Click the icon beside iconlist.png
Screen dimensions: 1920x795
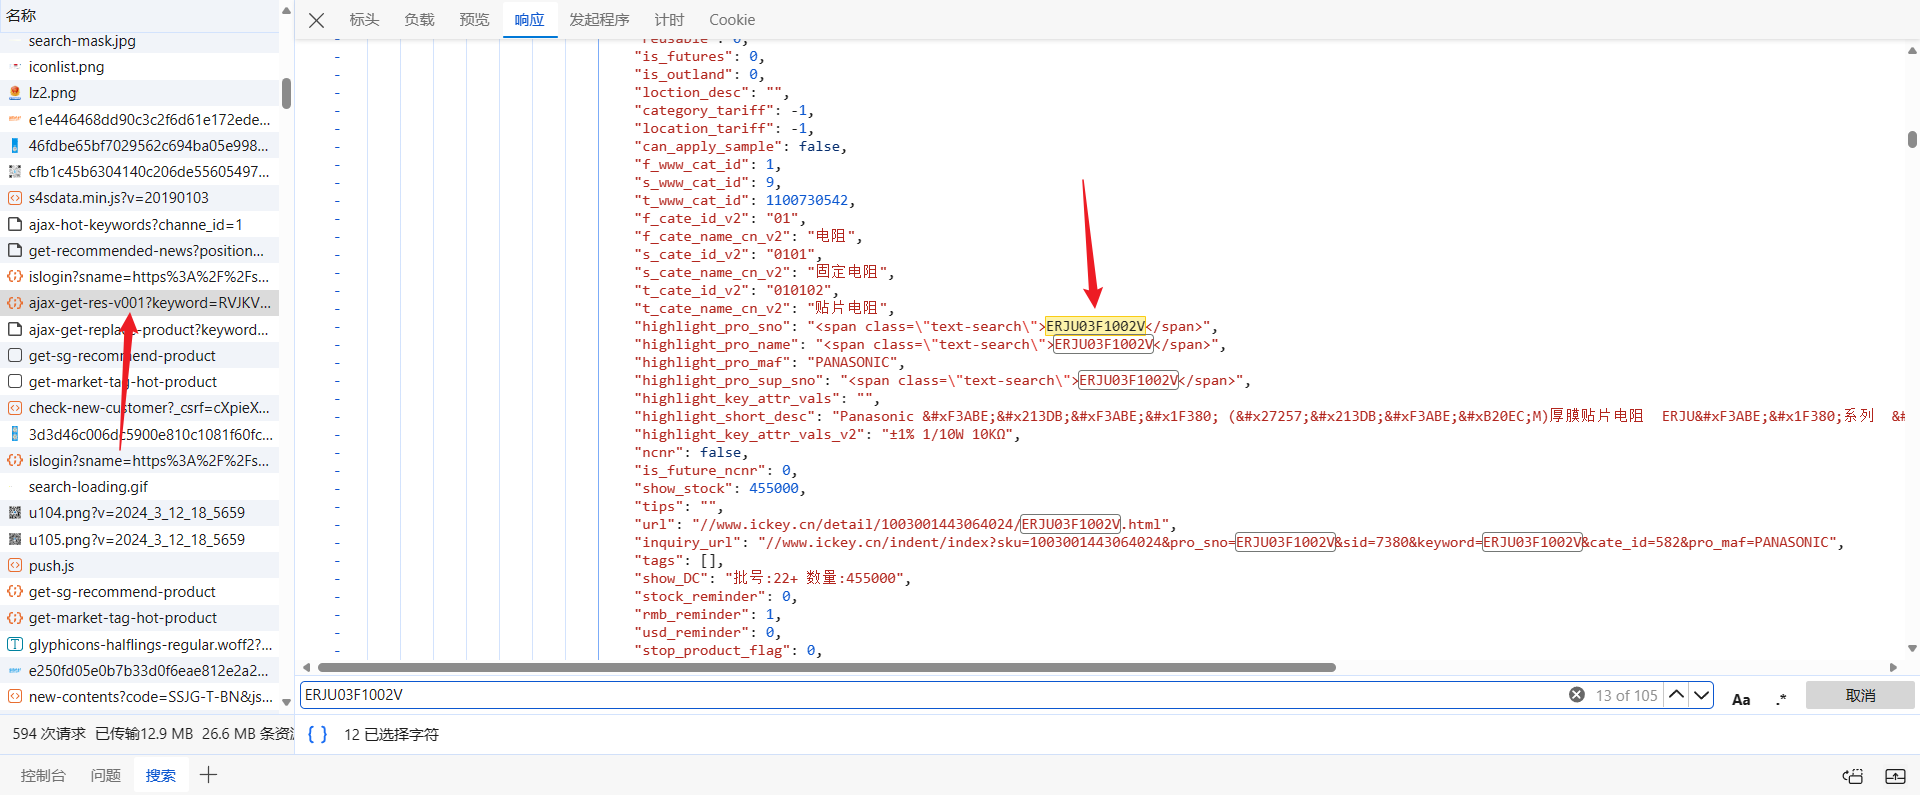[15, 67]
